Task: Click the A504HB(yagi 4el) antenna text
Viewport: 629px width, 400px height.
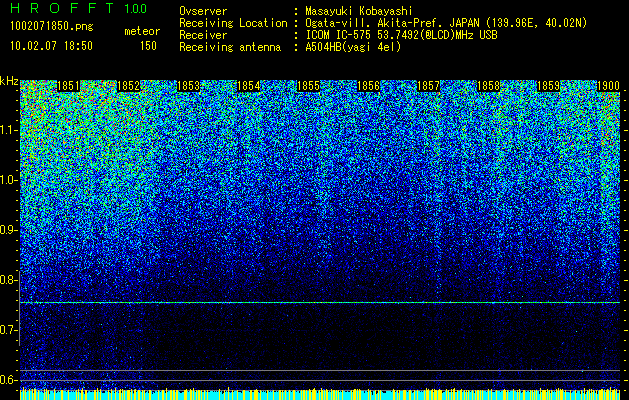Action: pyautogui.click(x=353, y=47)
